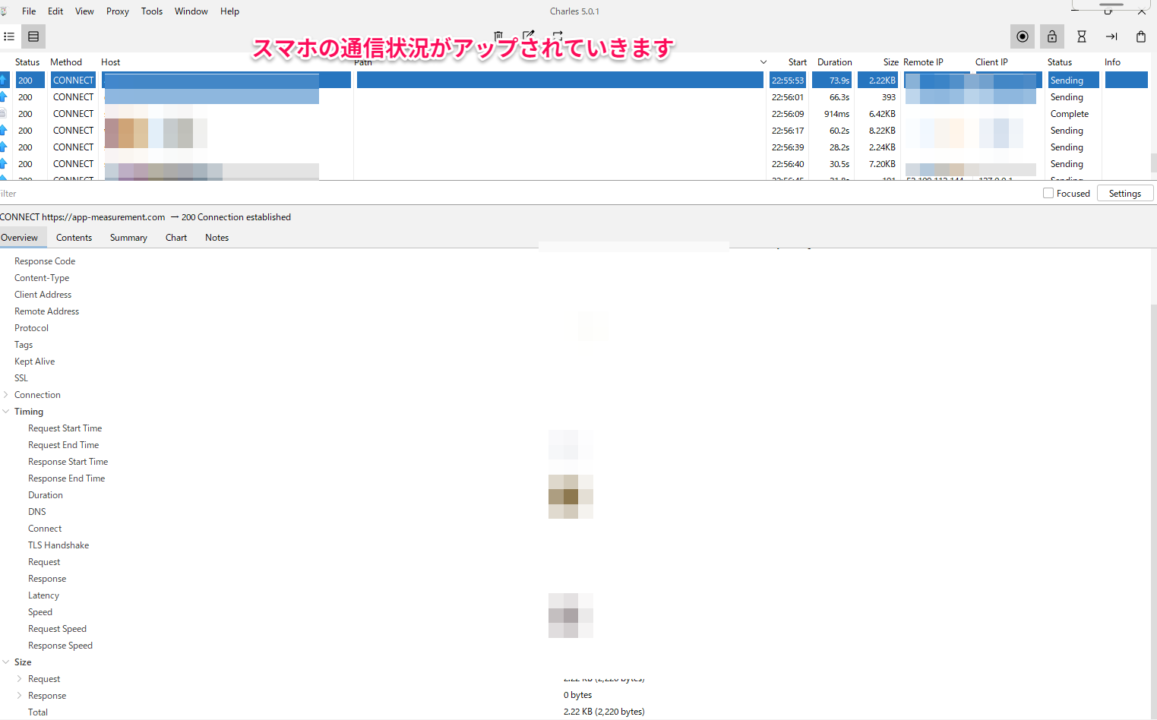Select the DNS timing row
This screenshot has width=1157, height=720.
point(576,512)
